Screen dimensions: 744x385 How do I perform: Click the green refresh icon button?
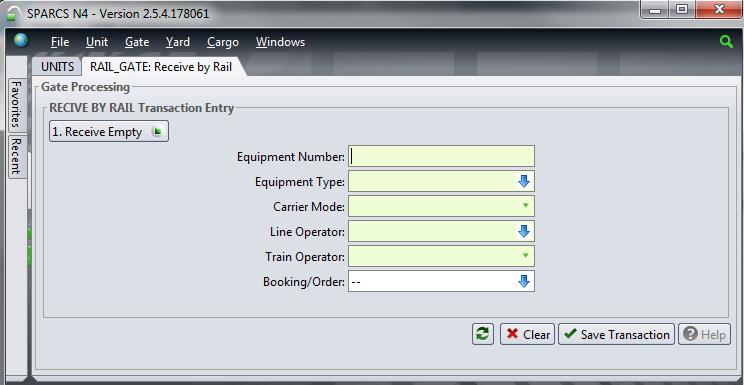point(483,334)
